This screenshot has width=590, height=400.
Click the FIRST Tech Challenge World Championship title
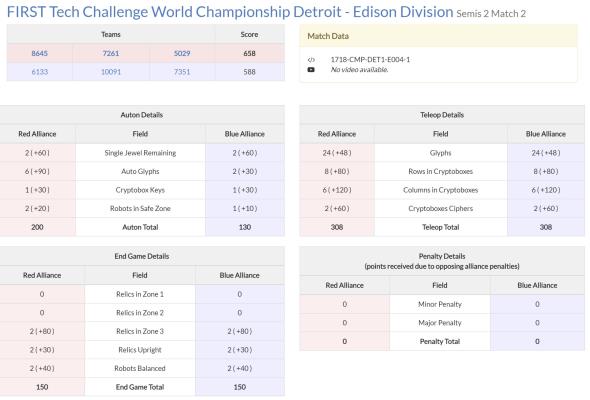230,12
